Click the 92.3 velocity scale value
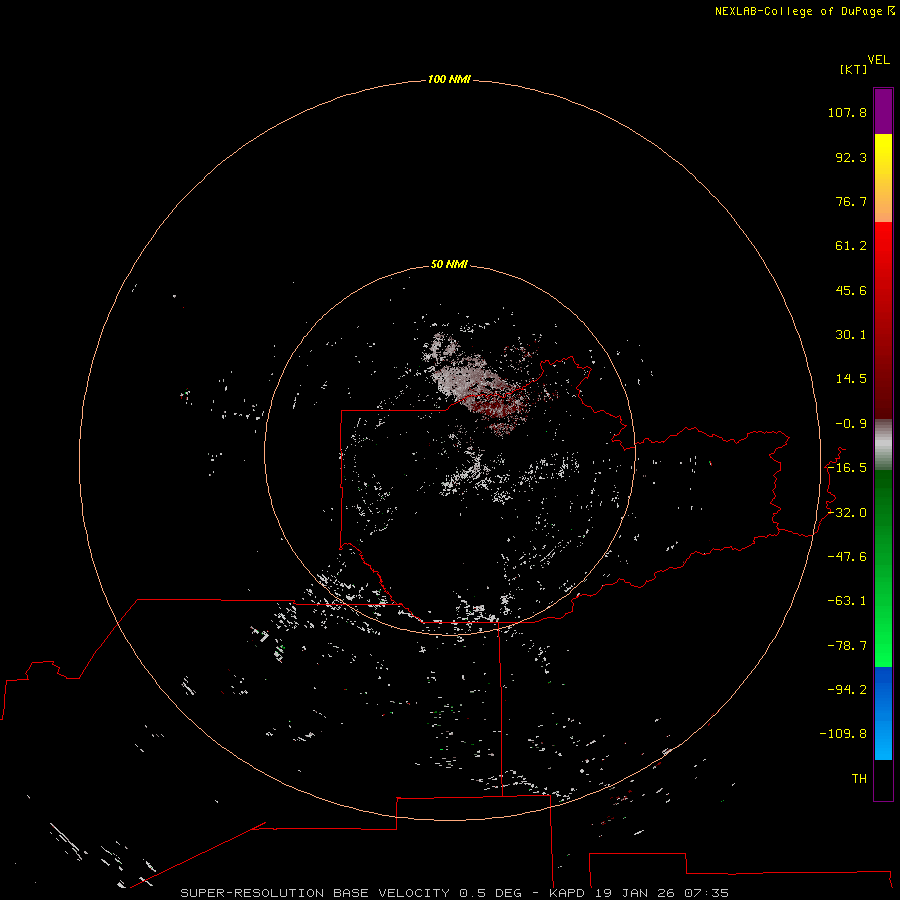 pyautogui.click(x=851, y=157)
